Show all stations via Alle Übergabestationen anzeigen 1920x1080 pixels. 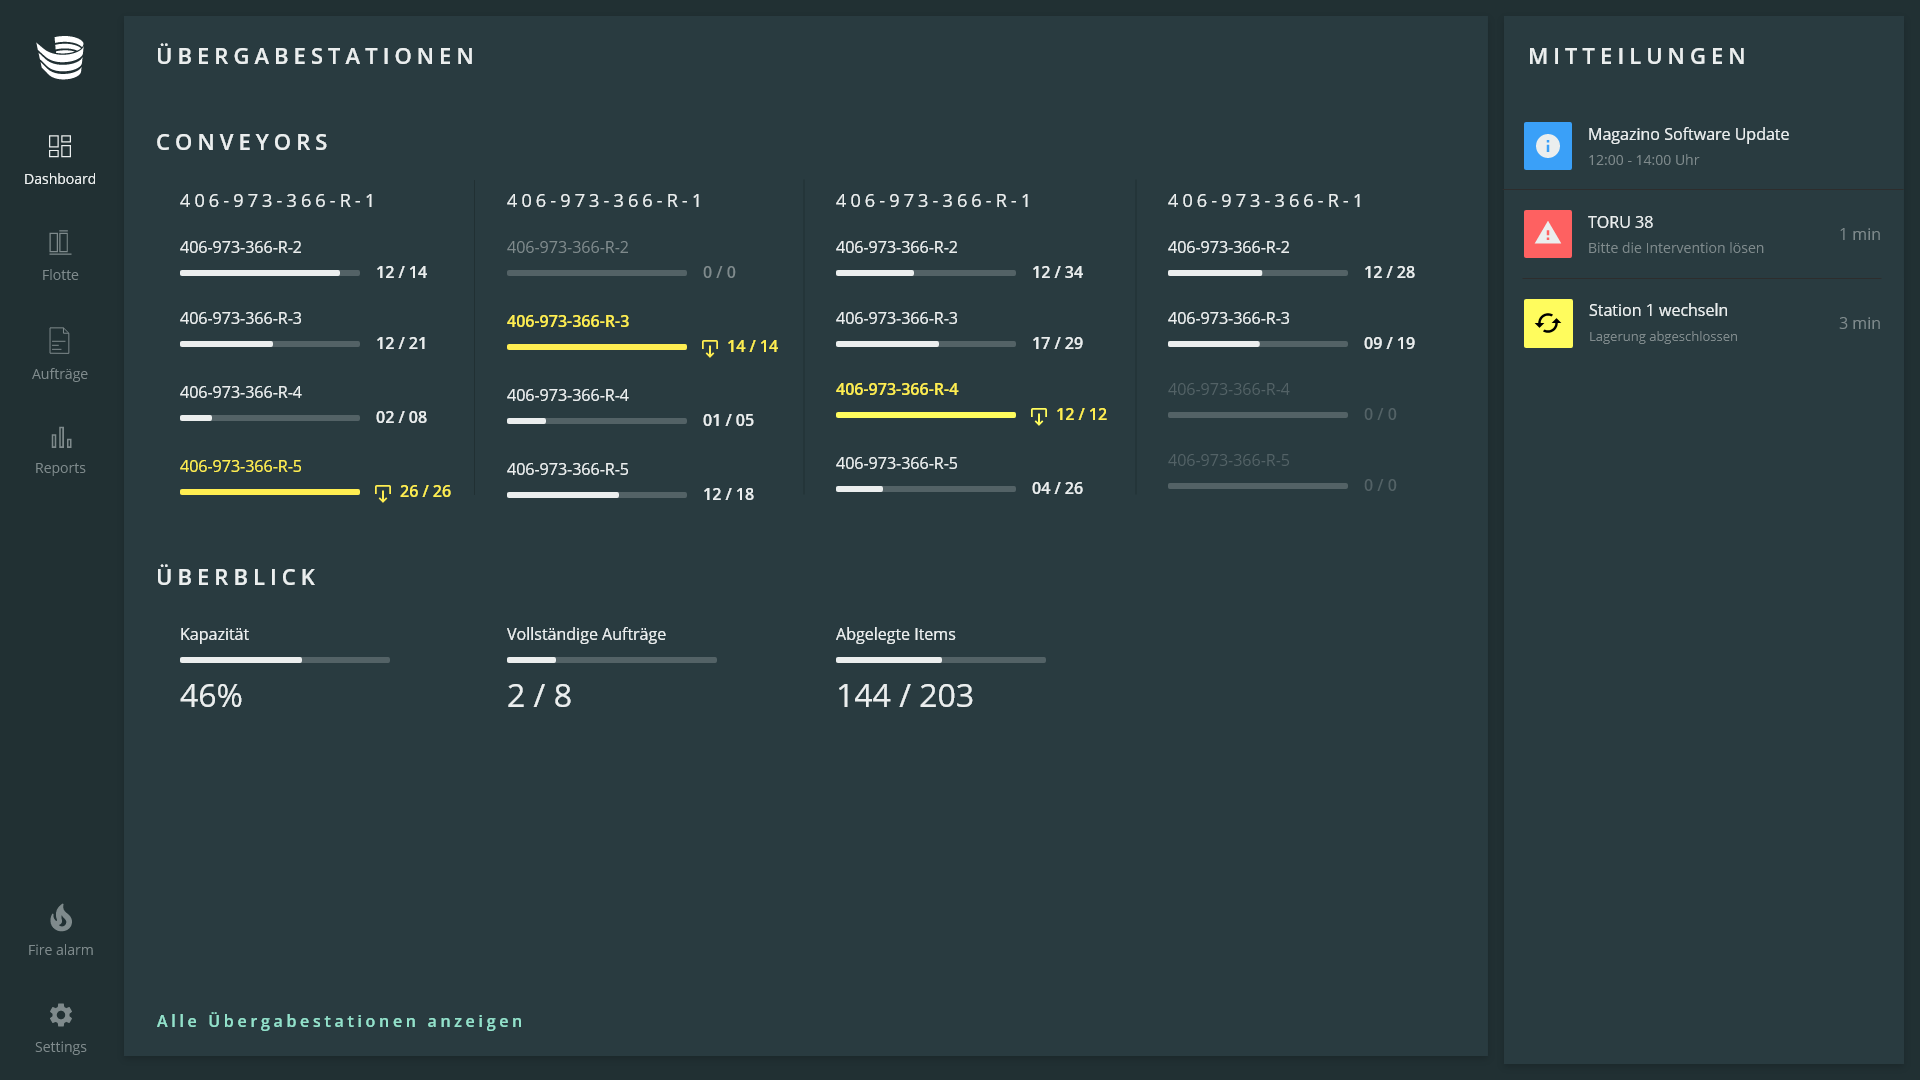coord(340,1021)
